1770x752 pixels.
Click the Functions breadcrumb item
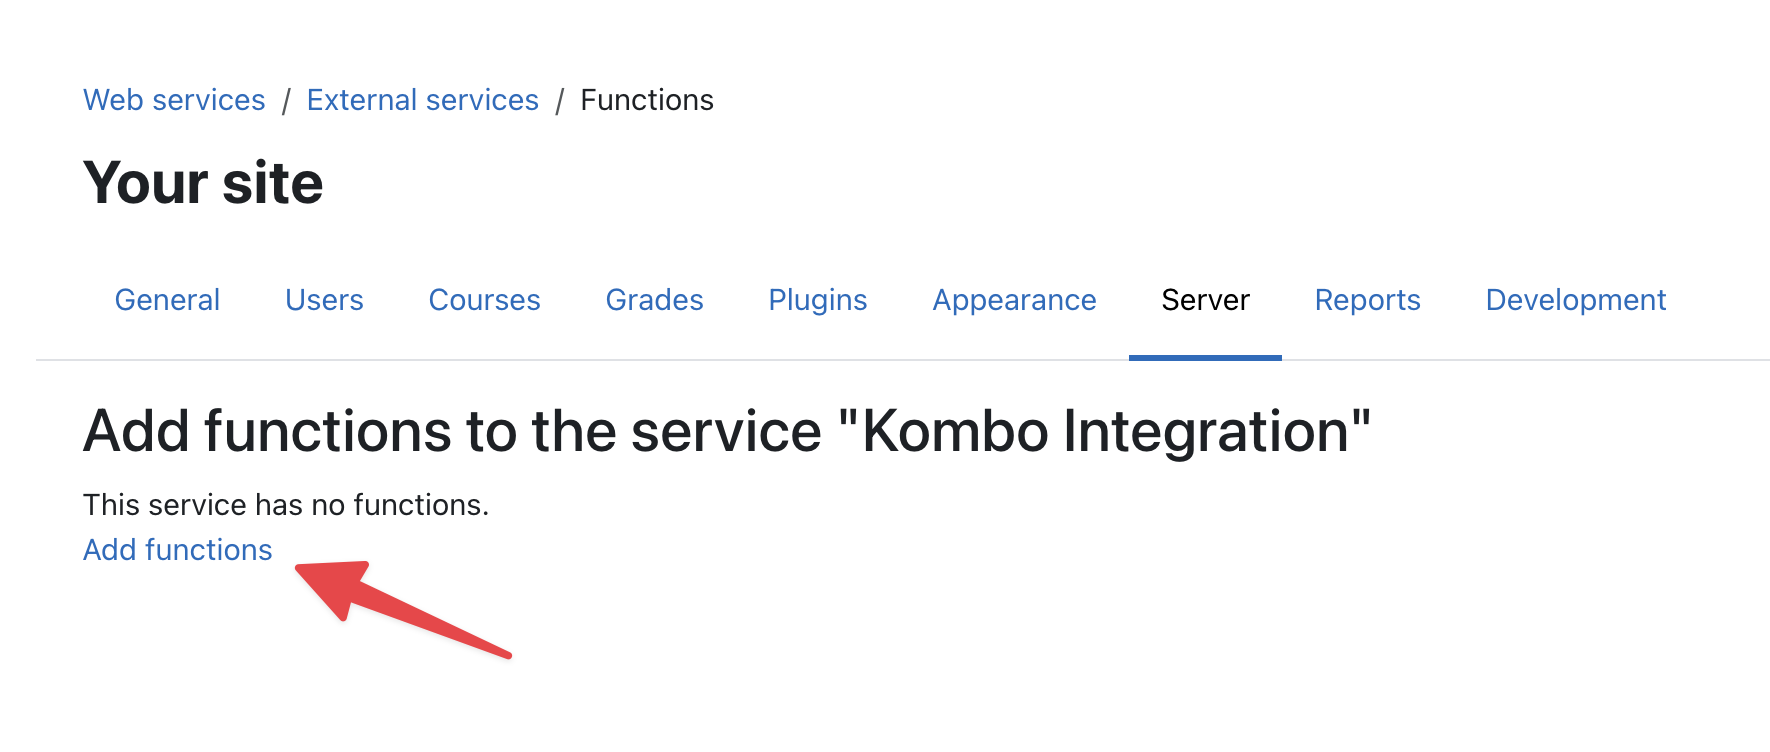click(647, 100)
